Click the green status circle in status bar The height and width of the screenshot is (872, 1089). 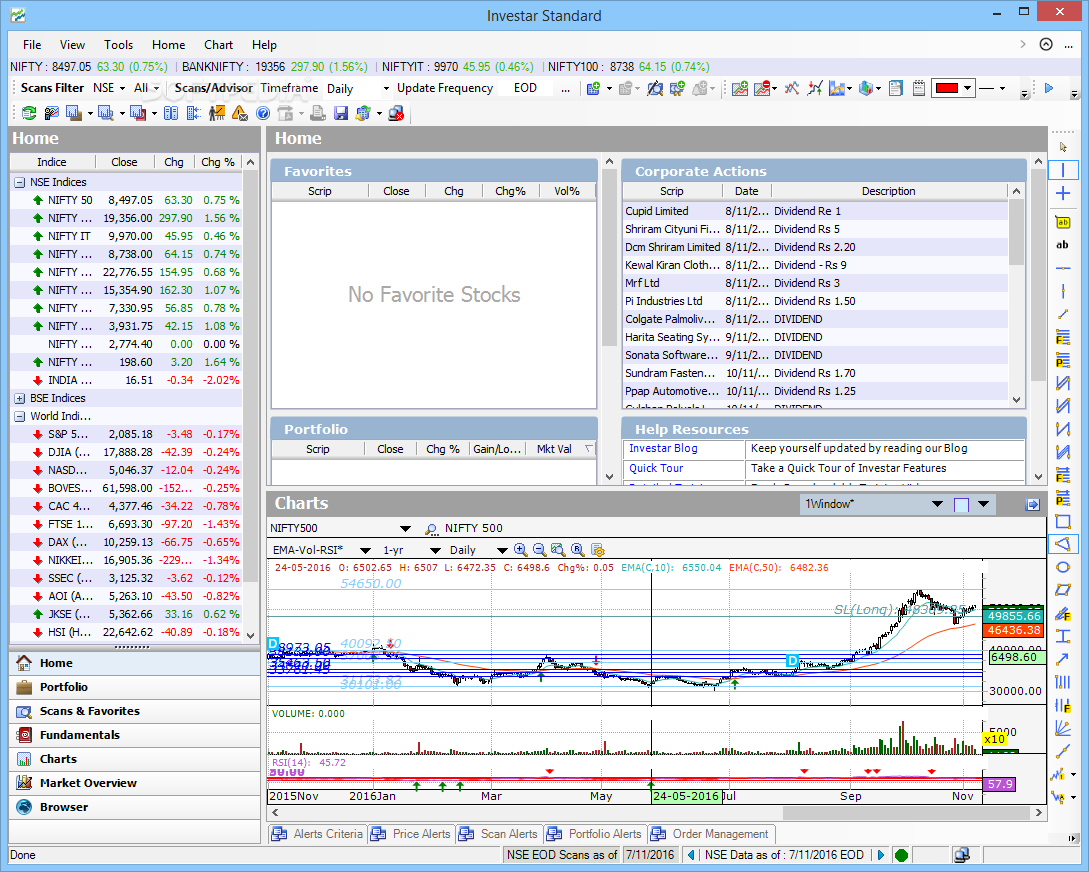pos(901,855)
